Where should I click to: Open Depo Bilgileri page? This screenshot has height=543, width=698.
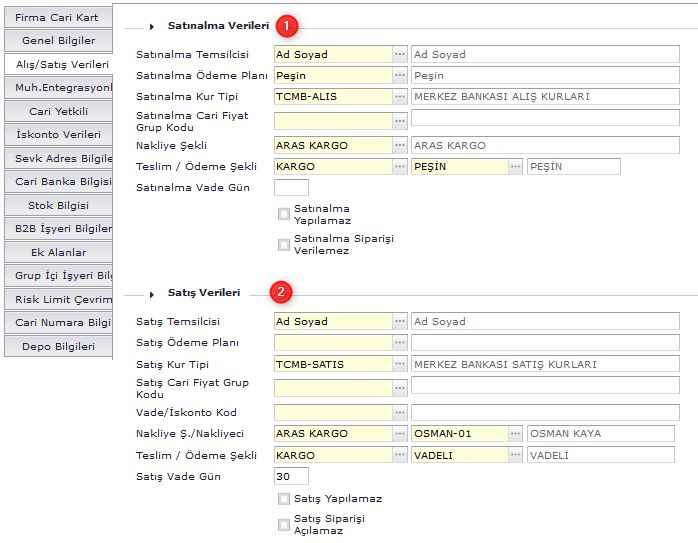point(57,346)
